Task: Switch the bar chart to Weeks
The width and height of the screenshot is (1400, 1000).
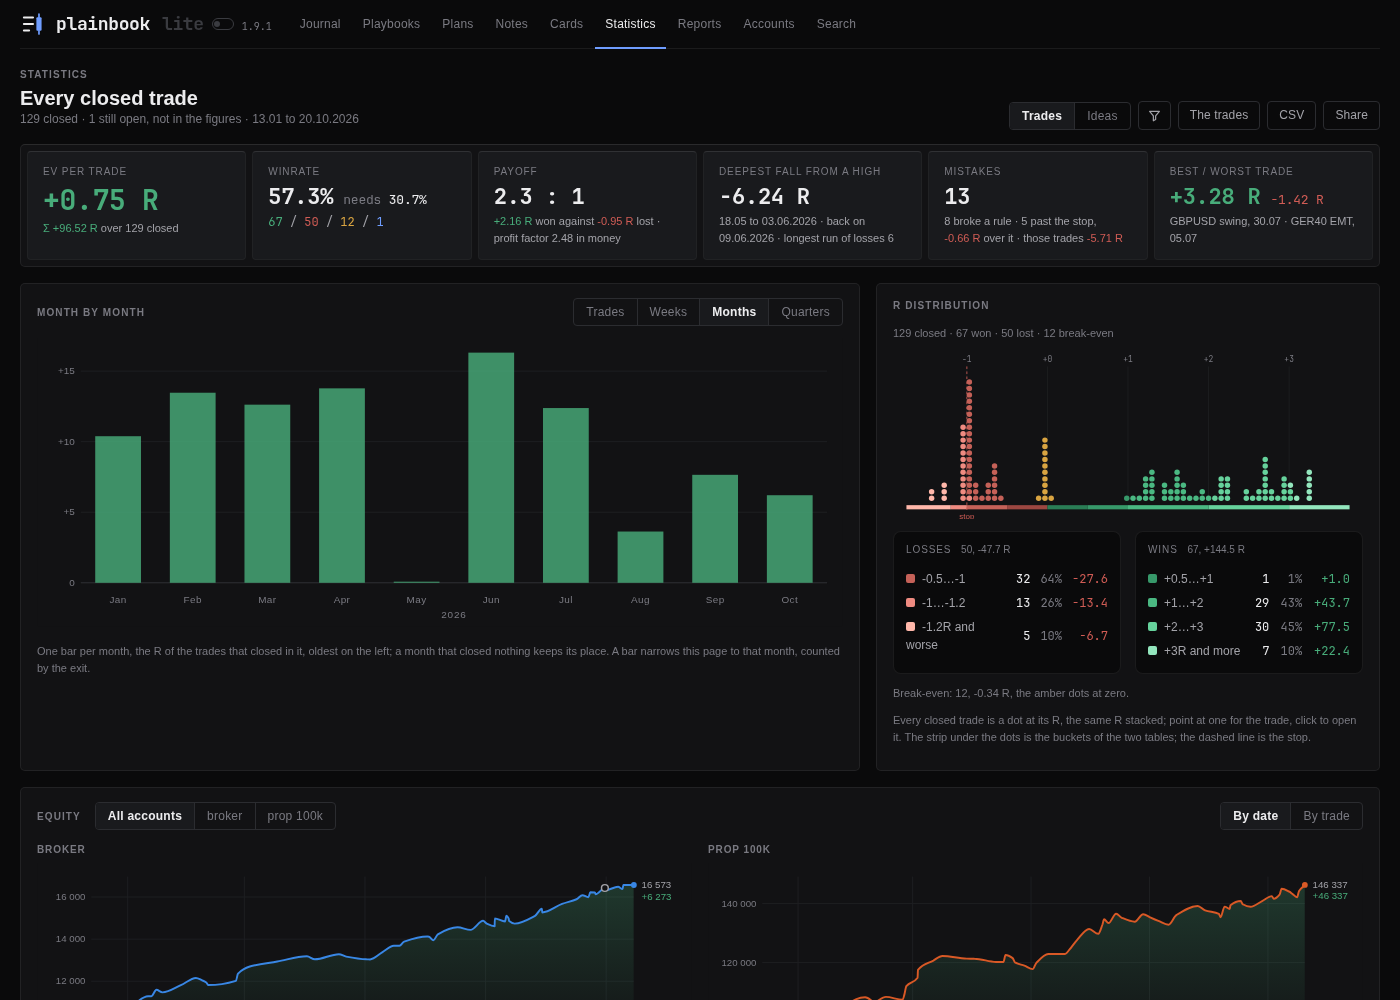Action: [x=668, y=312]
